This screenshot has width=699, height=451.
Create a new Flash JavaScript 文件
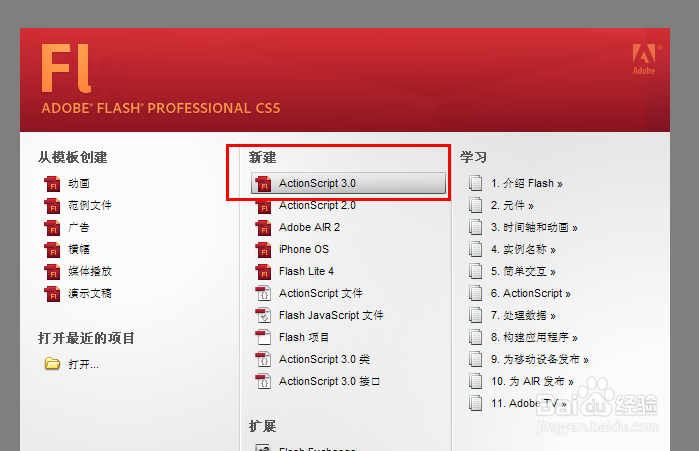point(331,315)
